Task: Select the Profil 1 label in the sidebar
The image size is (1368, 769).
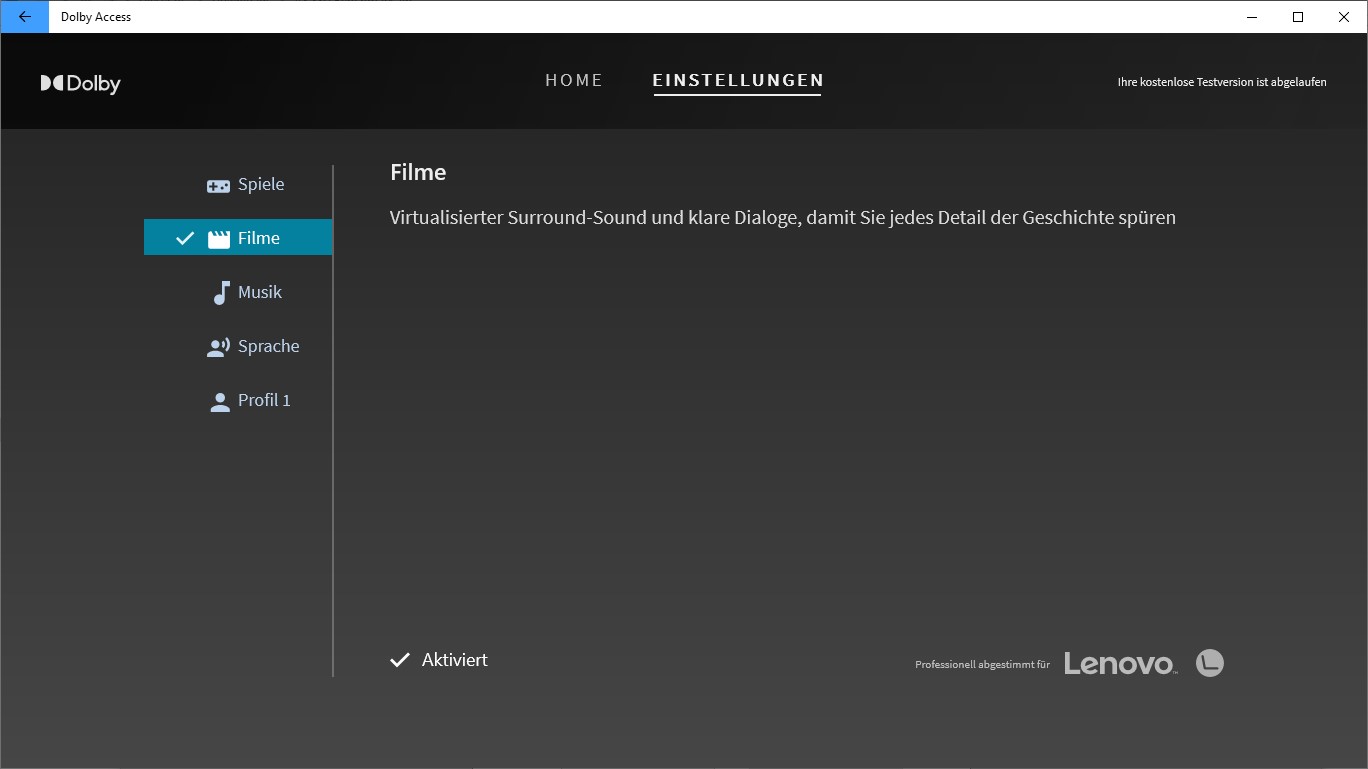Action: (x=264, y=400)
